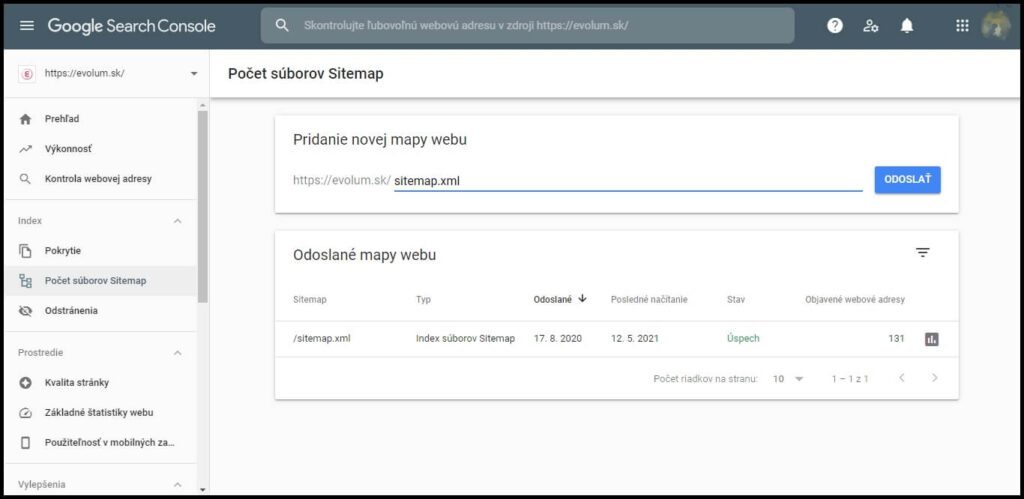Open the hamburger main menu

(x=27, y=25)
